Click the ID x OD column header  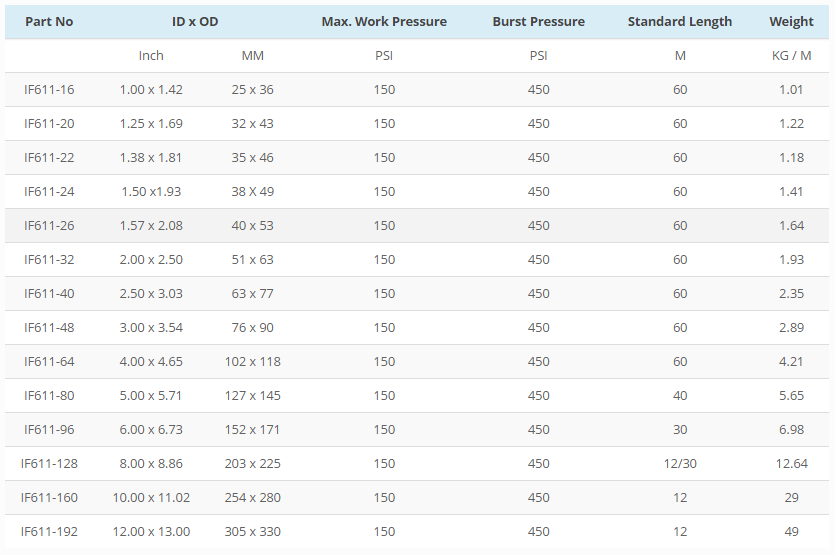[195, 21]
